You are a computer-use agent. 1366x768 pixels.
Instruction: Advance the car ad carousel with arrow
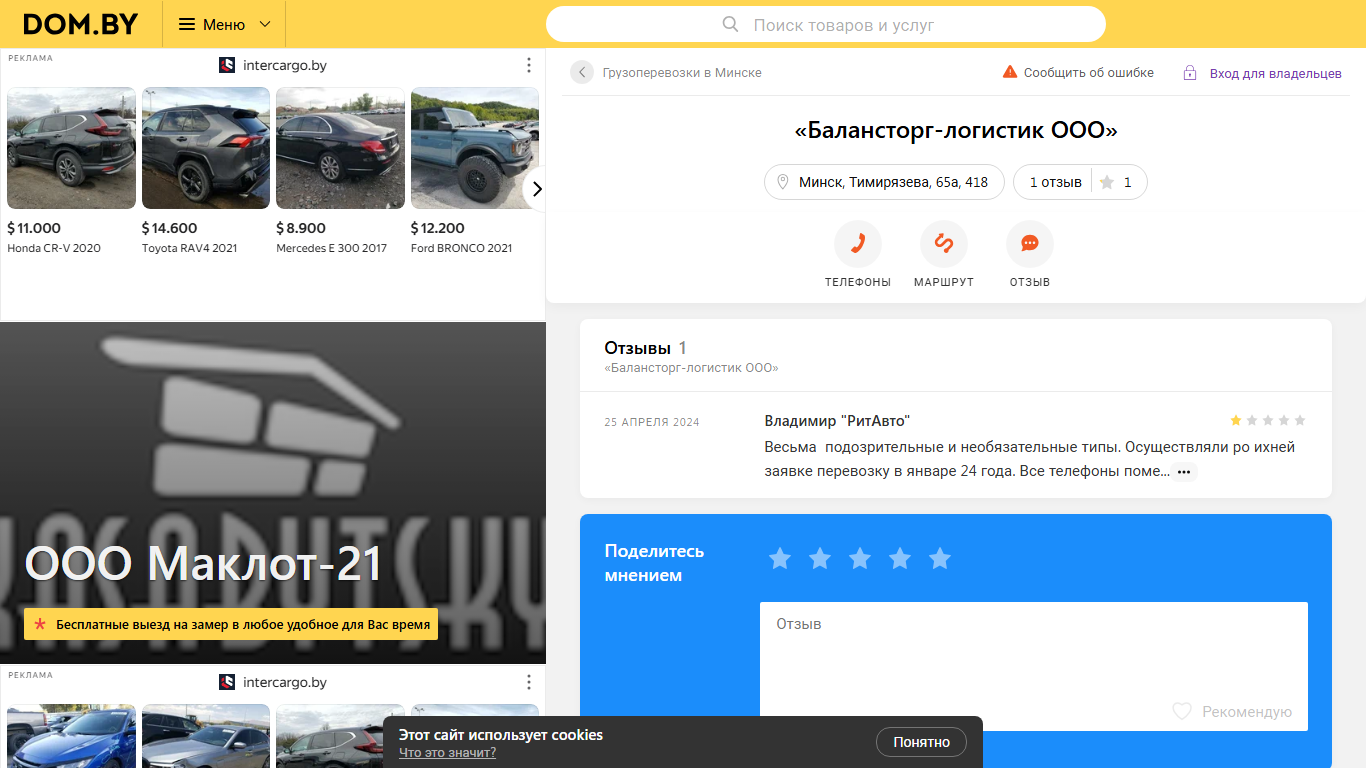pos(537,189)
